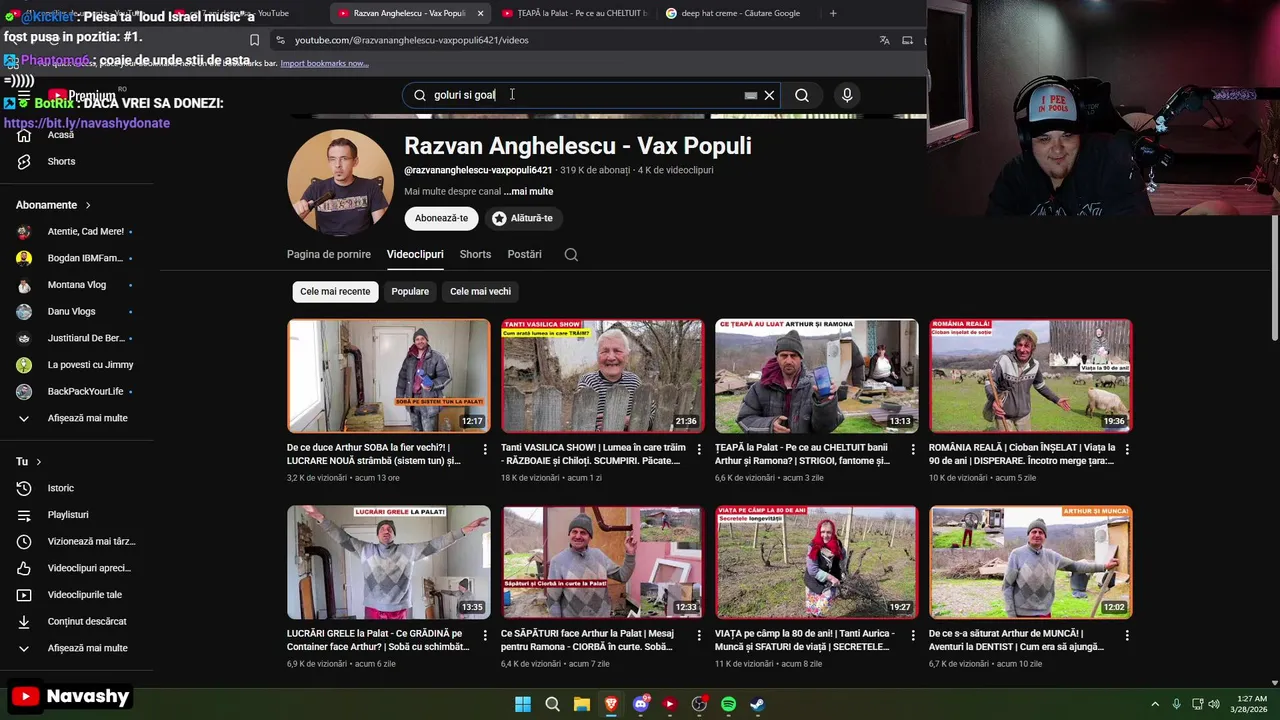Open Steam from the taskbar
The height and width of the screenshot is (720, 1280).
tap(758, 704)
